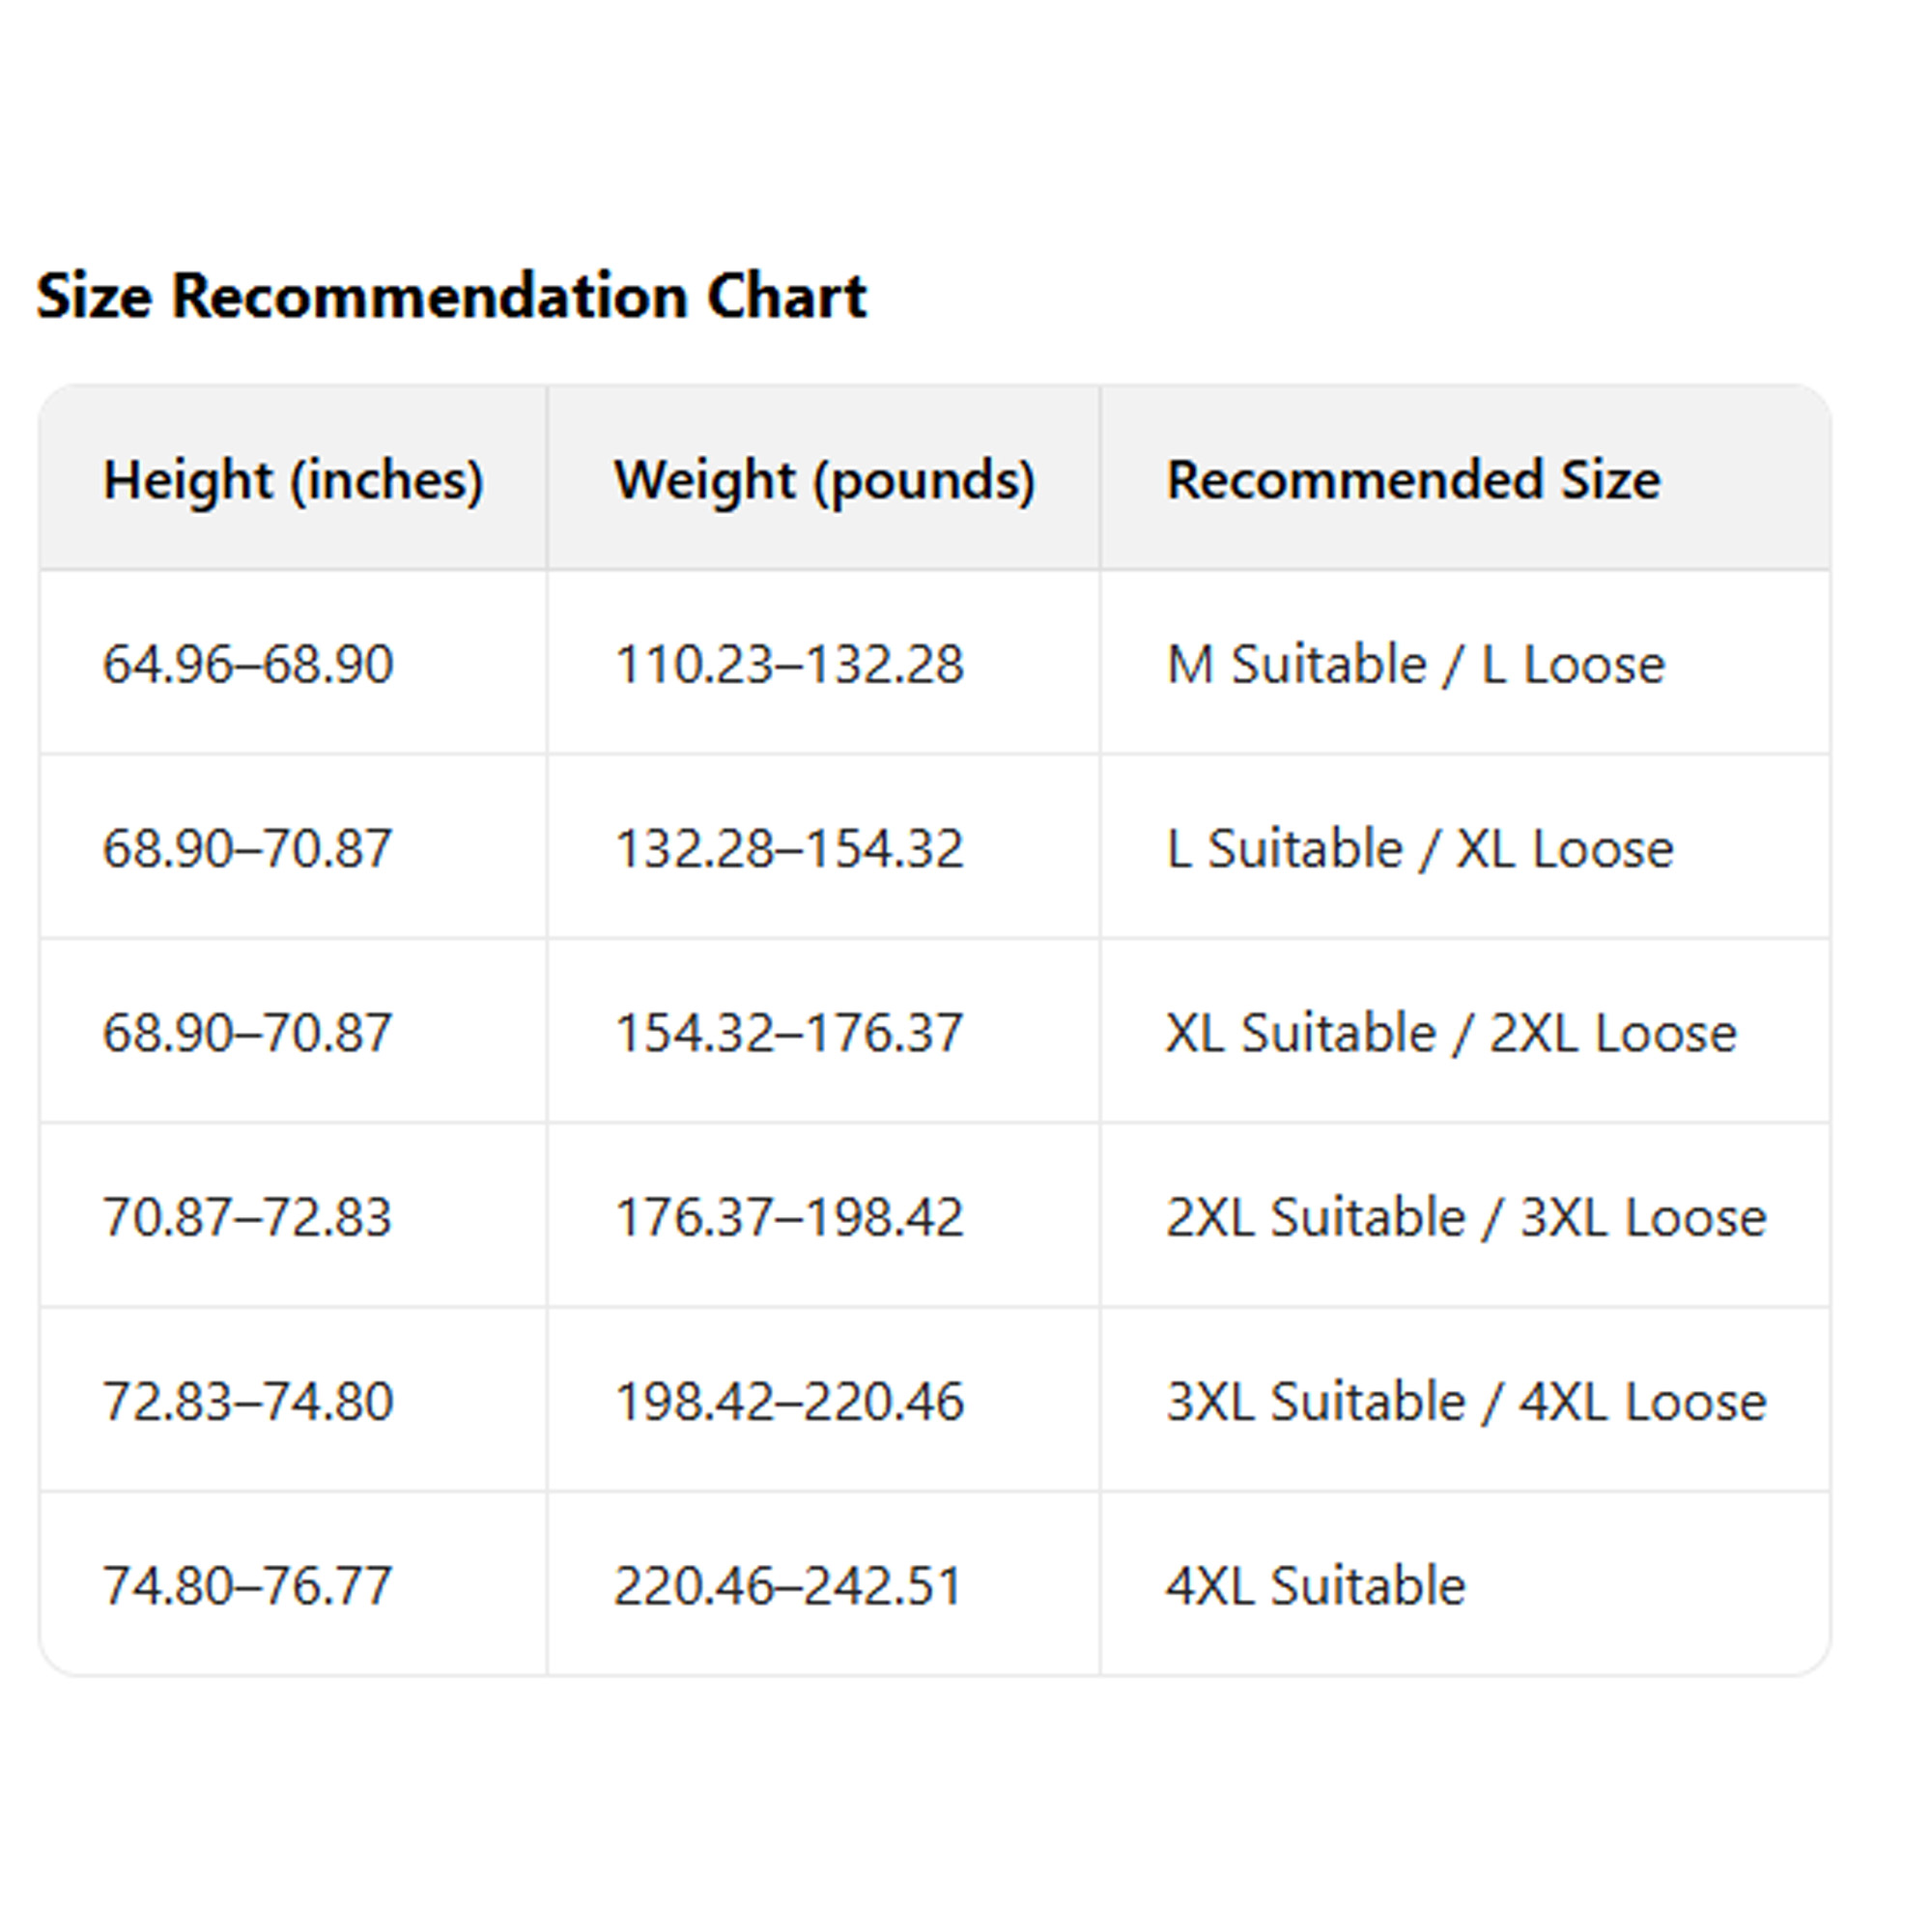The height and width of the screenshot is (1932, 1932).
Task: Select the 72.83–74.80 height cell
Action: pyautogui.click(x=248, y=1401)
